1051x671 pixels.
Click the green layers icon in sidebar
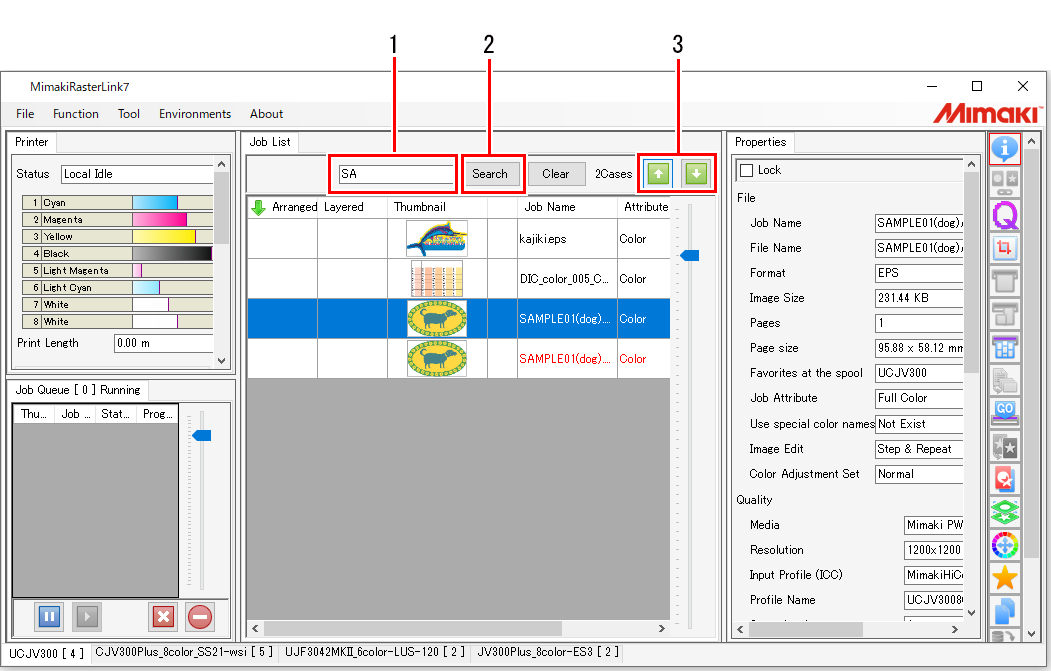point(1005,511)
